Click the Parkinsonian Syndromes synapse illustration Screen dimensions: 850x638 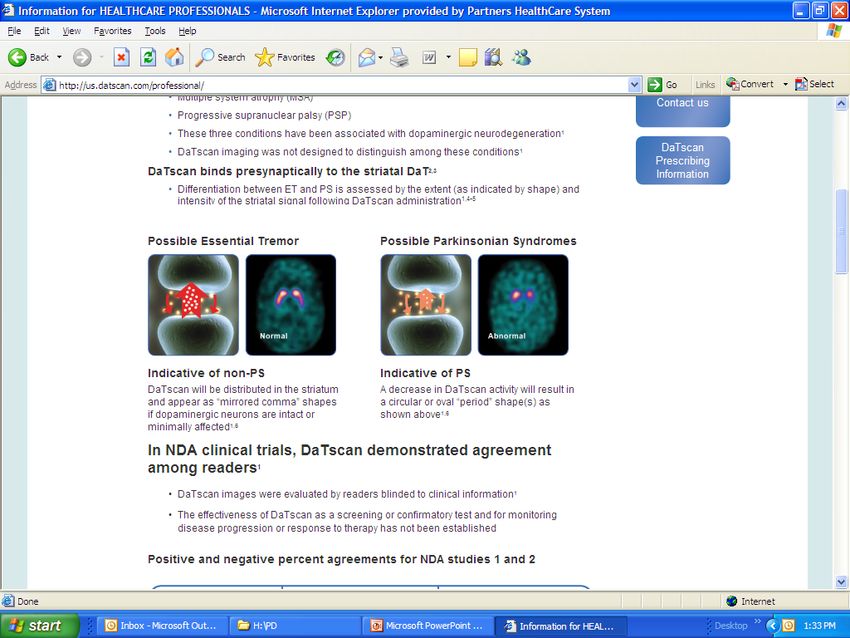click(426, 305)
